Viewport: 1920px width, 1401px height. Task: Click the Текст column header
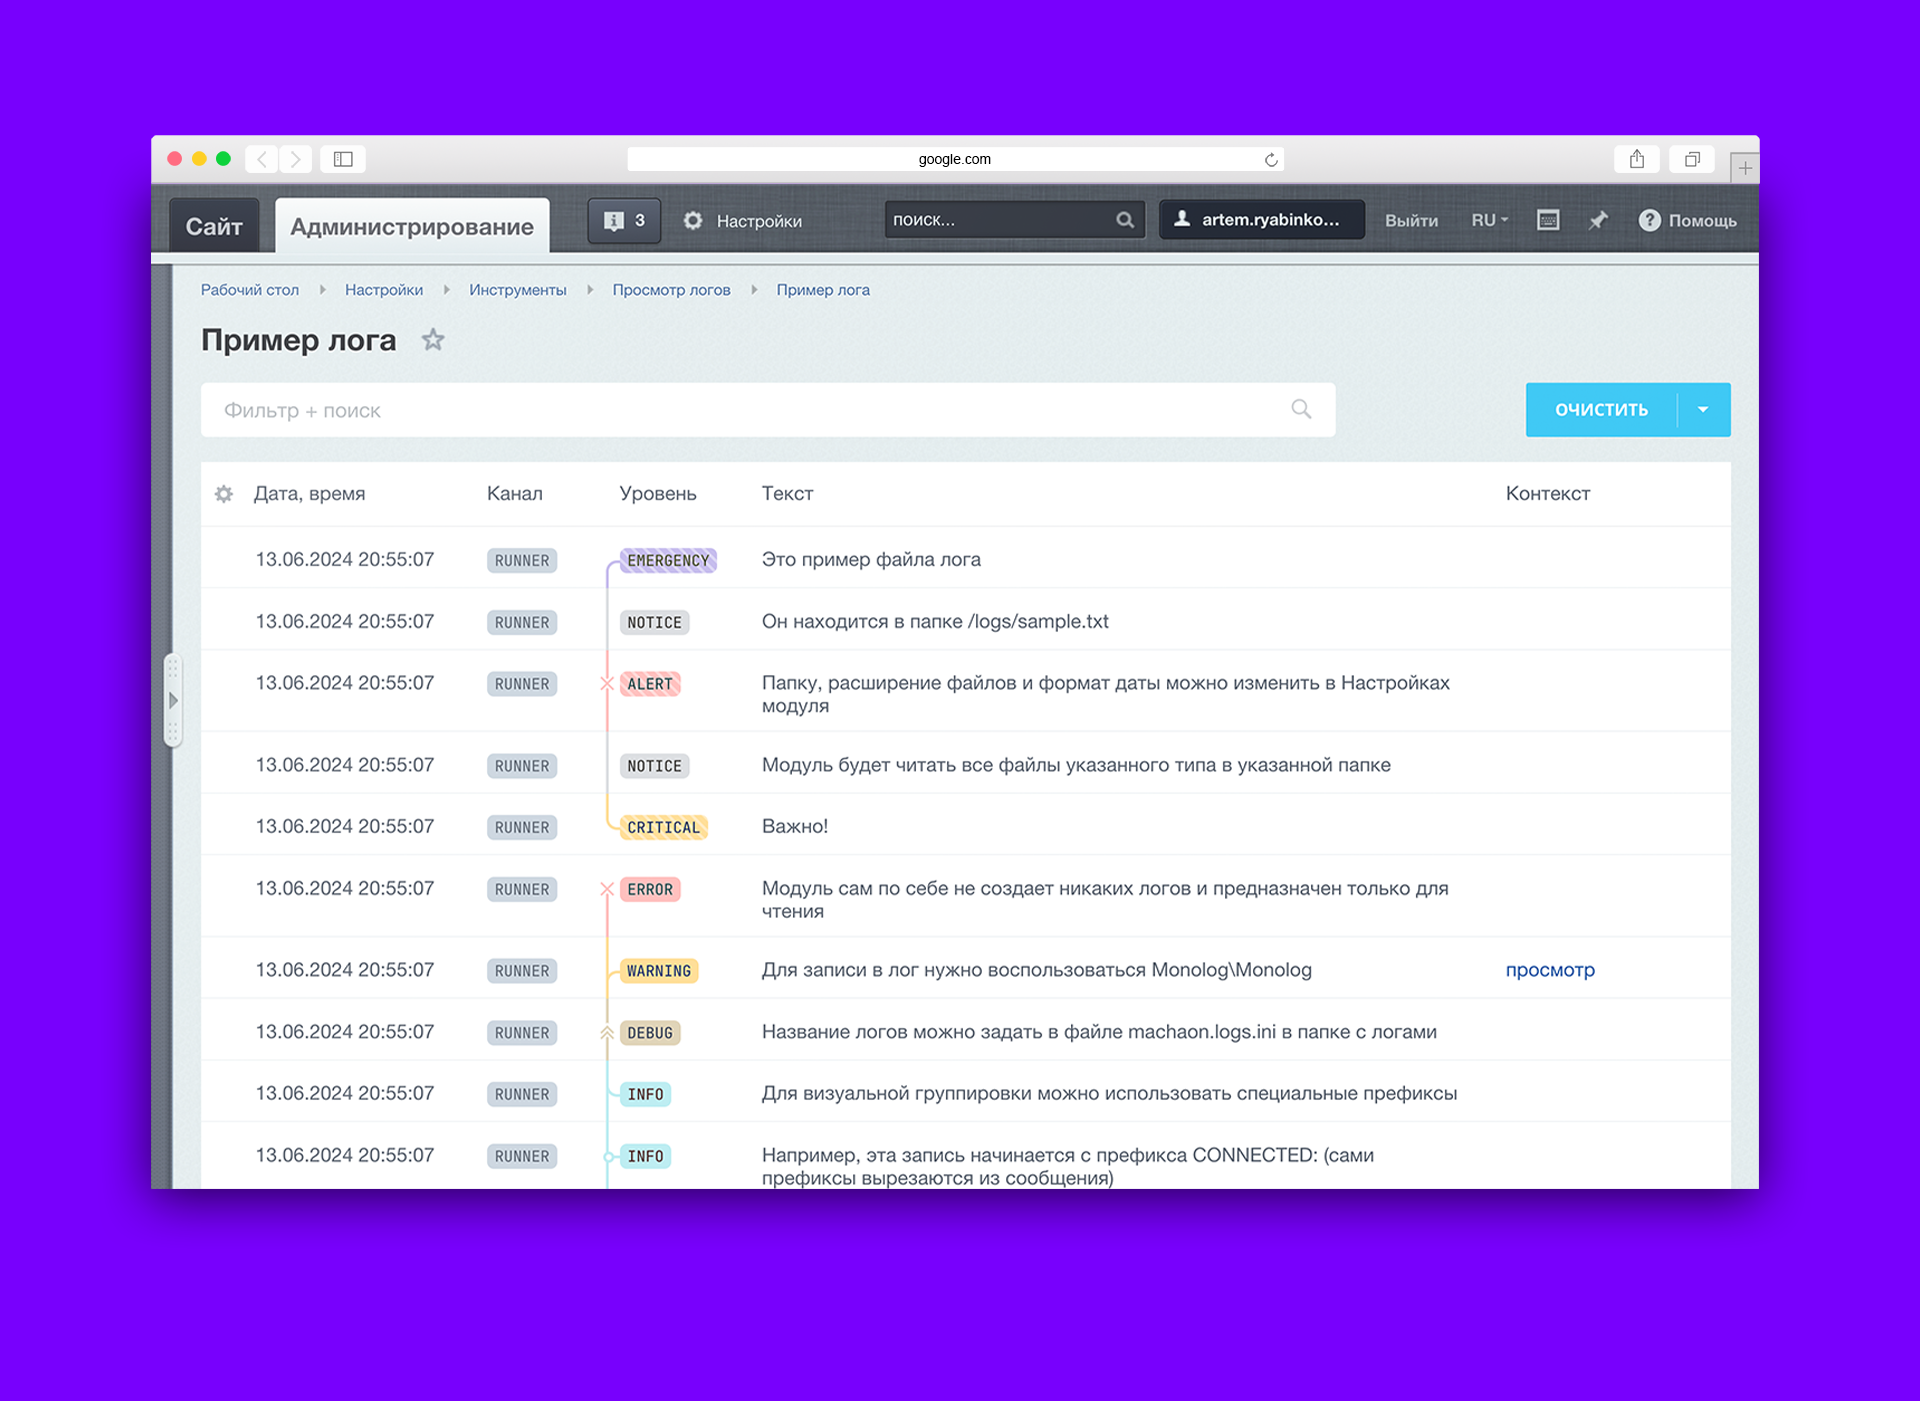coord(787,494)
